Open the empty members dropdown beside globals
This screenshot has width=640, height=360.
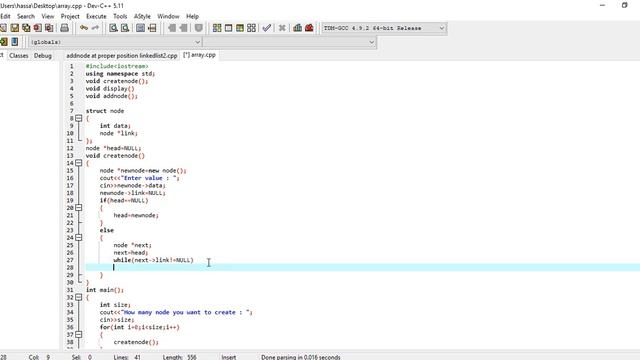[289, 42]
